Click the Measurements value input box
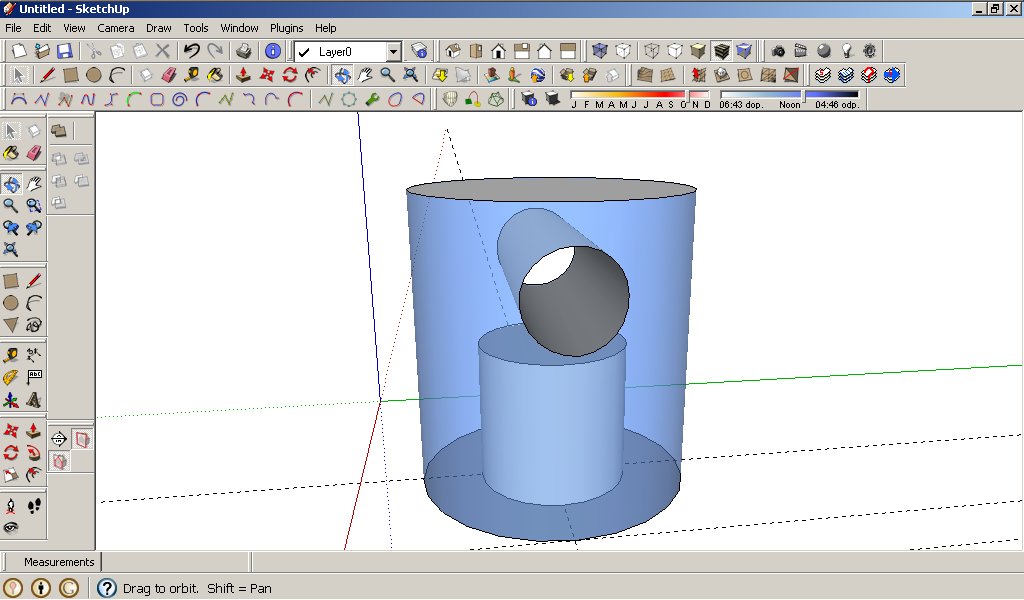Viewport: 1024px width, 600px height. click(x=175, y=562)
